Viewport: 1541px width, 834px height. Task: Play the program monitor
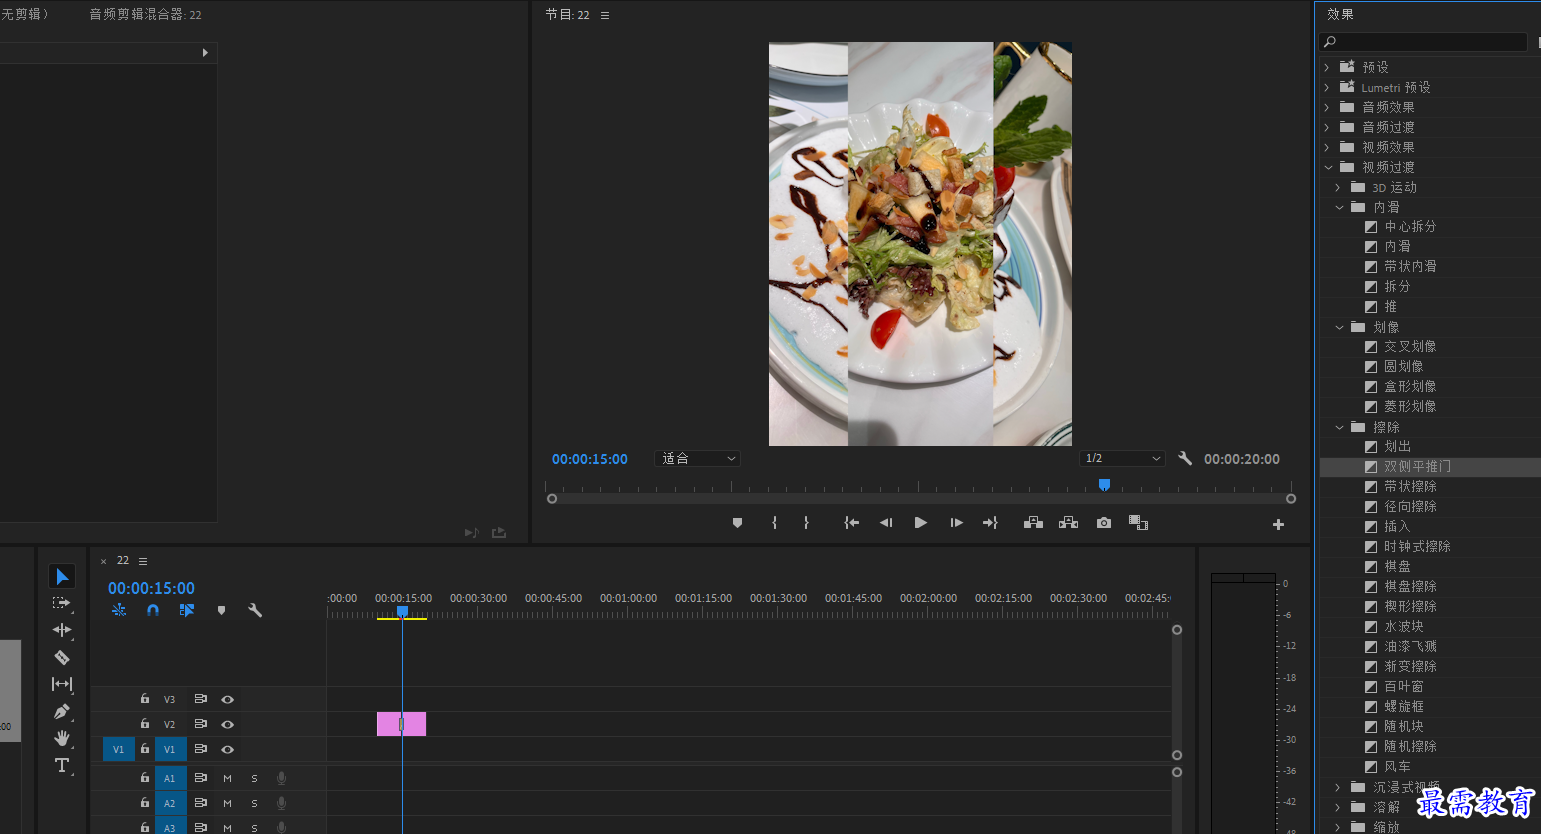[x=921, y=523]
